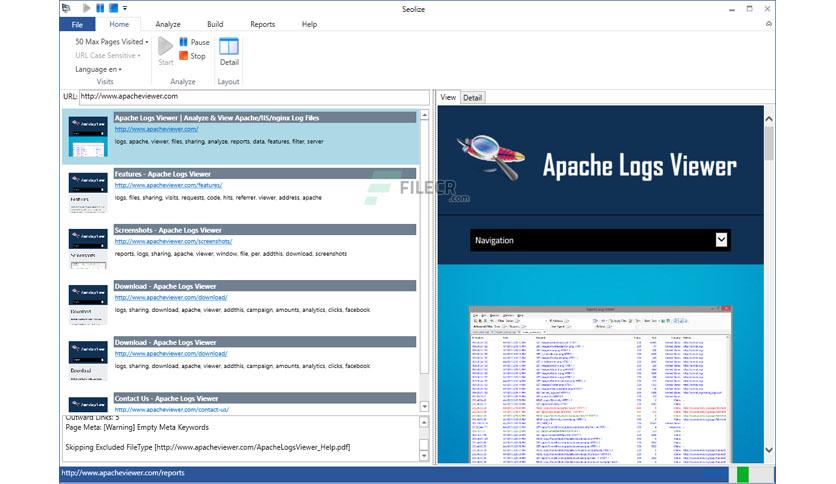Click the Features page thumbnail
Image resolution: width=836 pixels, height=484 pixels.
[x=88, y=193]
